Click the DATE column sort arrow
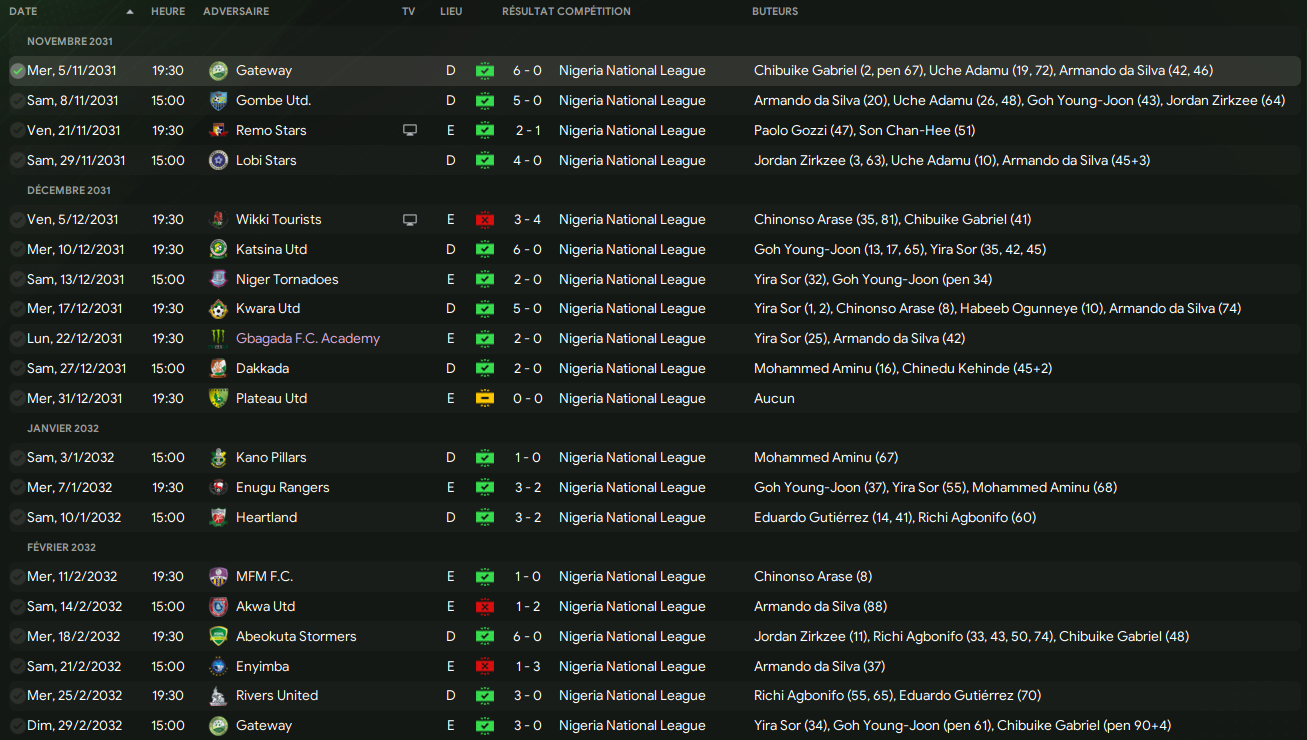Image resolution: width=1307 pixels, height=740 pixels. 130,12
